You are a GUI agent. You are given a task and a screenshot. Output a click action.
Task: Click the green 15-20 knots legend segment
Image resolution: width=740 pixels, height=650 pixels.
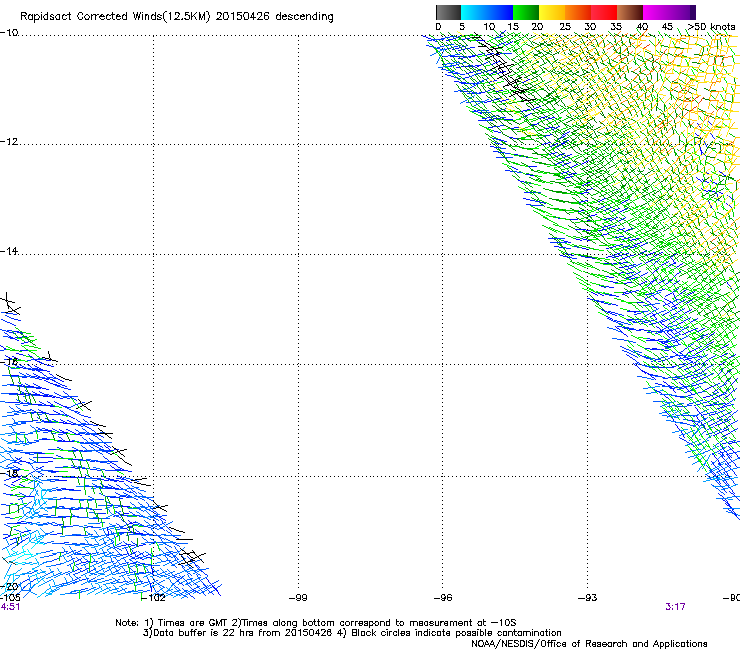526,12
